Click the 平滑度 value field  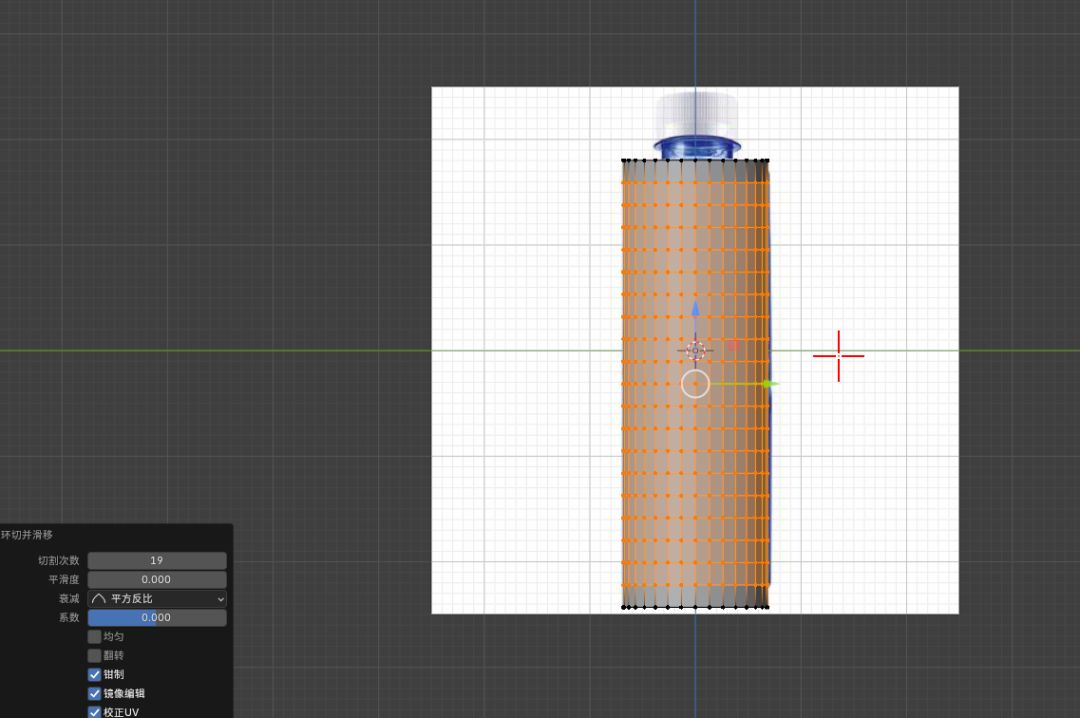[x=157, y=580]
